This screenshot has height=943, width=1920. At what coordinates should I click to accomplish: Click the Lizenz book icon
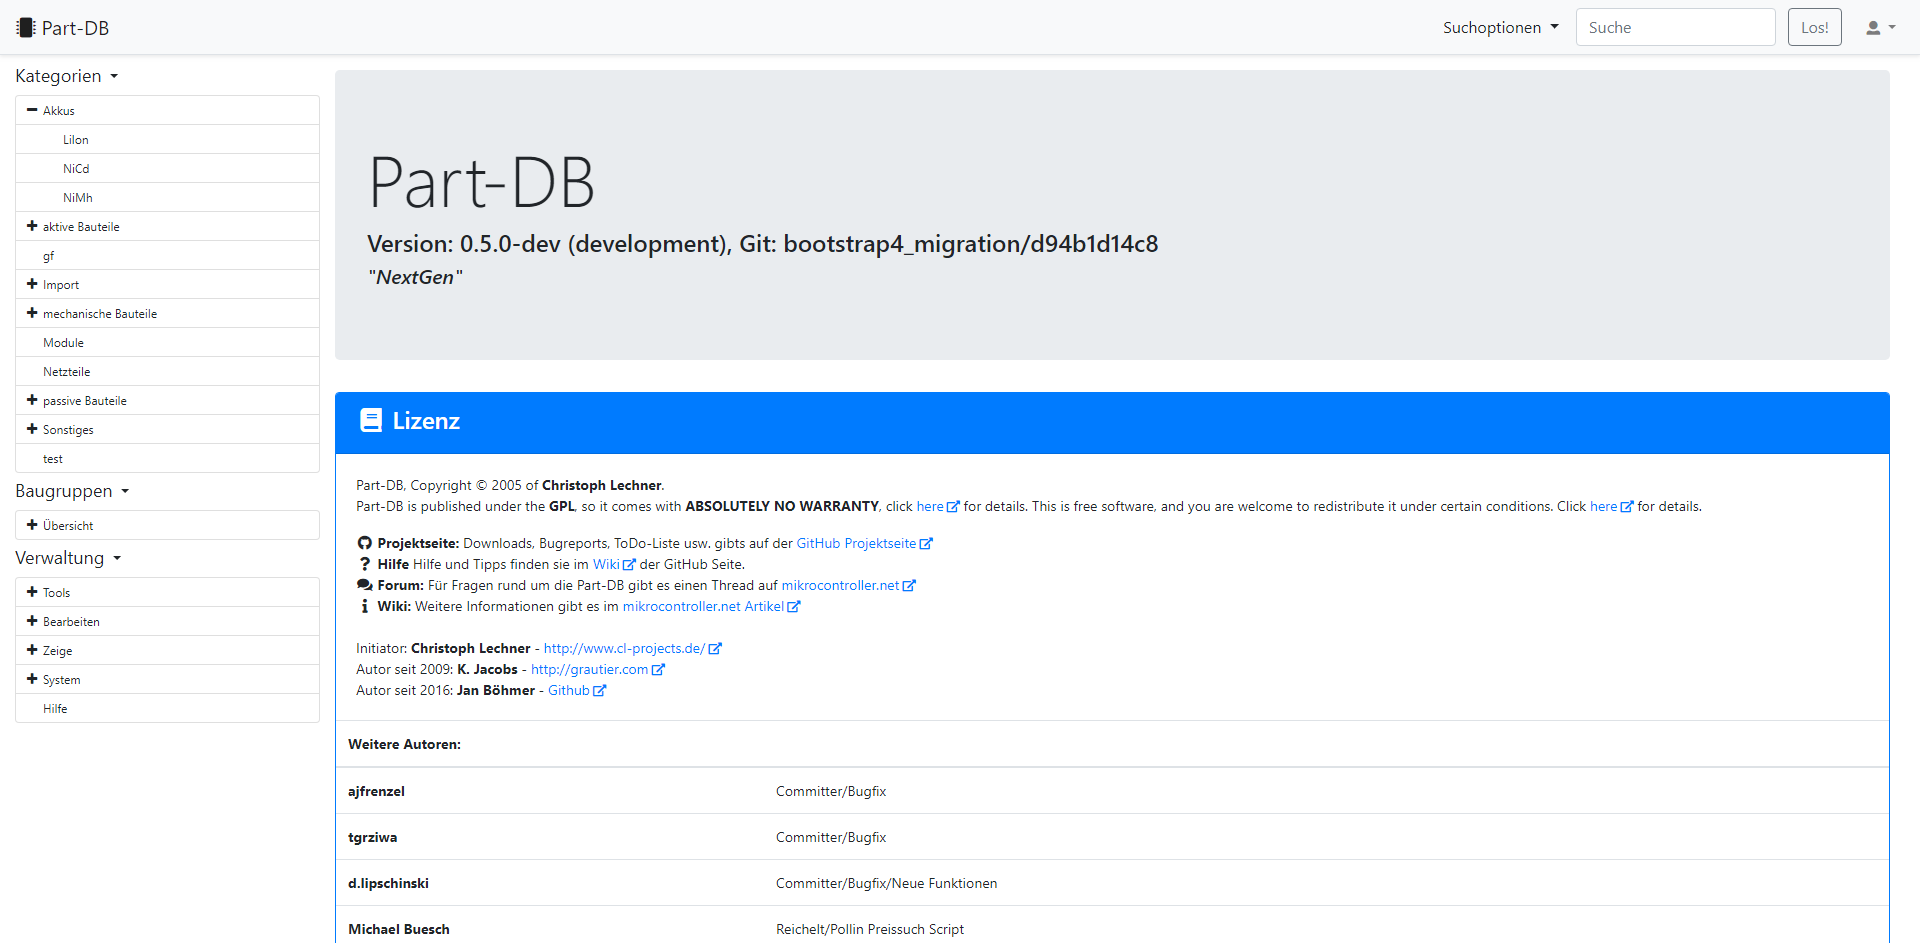click(x=371, y=420)
